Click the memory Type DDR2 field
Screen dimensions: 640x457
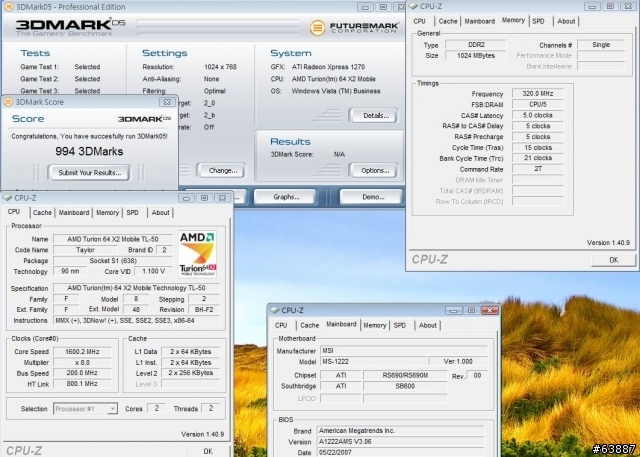(476, 45)
